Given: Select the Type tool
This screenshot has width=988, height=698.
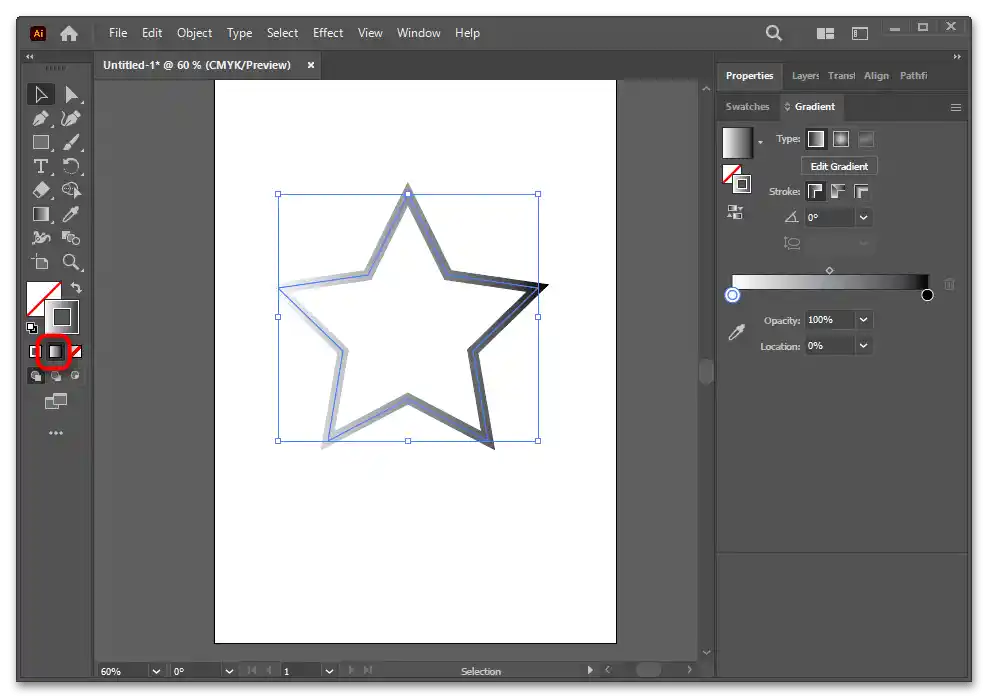Looking at the screenshot, I should click(x=41, y=166).
